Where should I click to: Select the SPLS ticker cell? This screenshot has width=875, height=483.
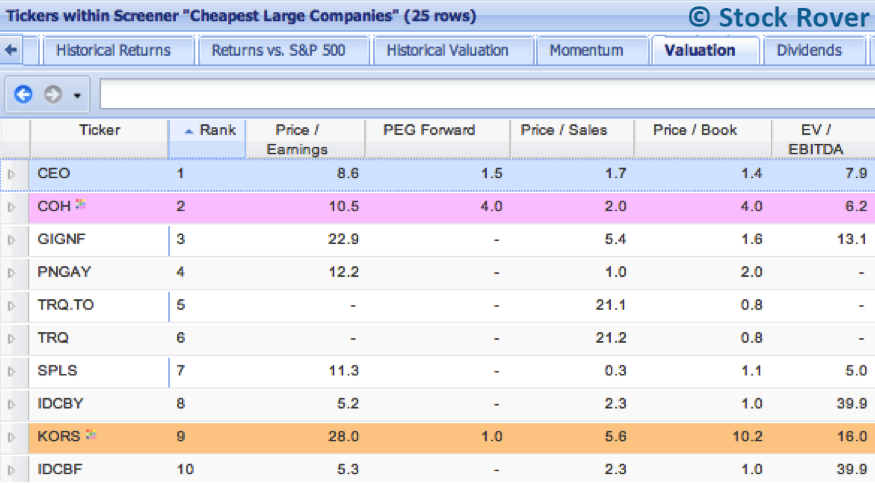click(x=99, y=371)
